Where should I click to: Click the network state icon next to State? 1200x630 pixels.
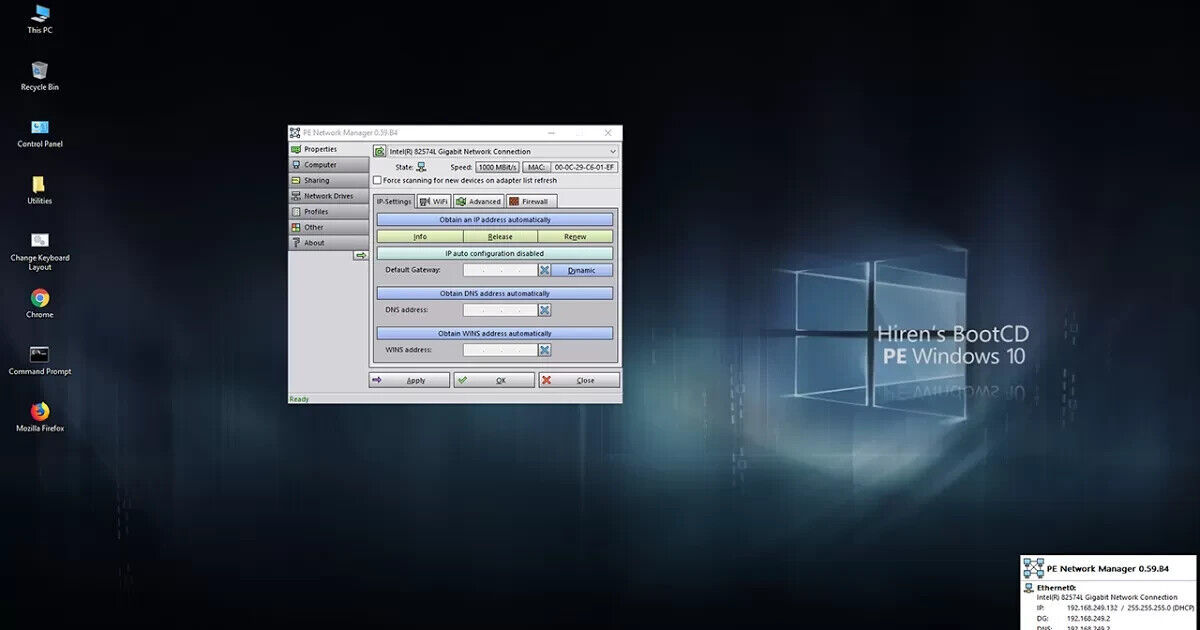[421, 167]
